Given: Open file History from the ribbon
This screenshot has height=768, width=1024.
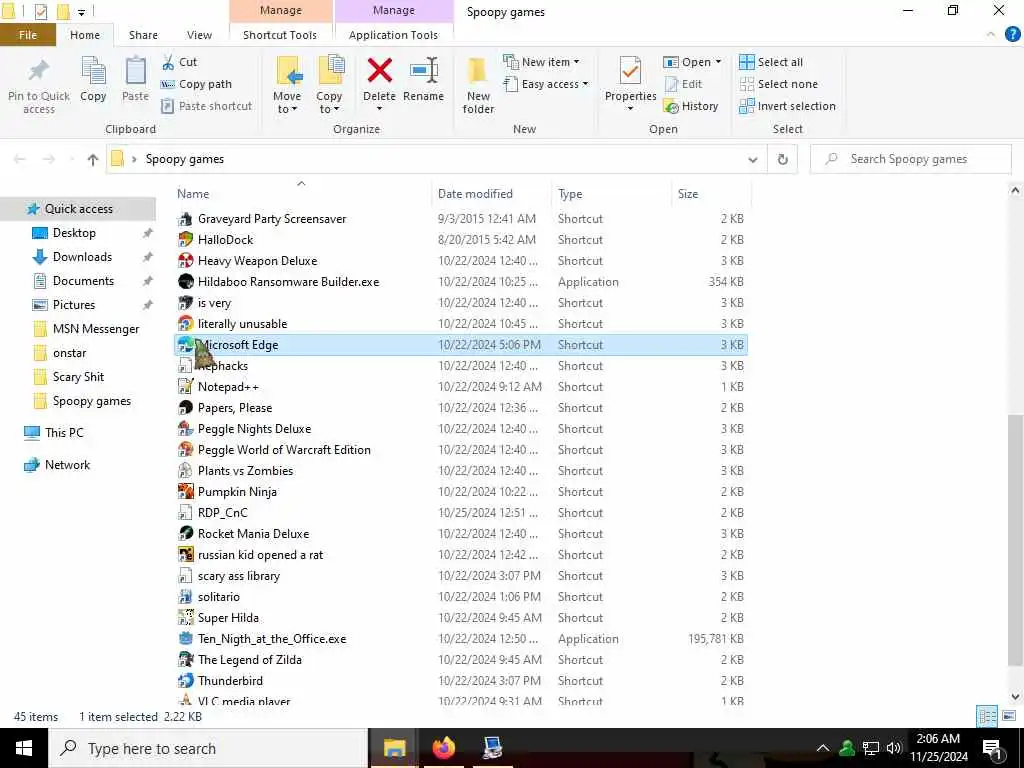Looking at the screenshot, I should pos(691,106).
